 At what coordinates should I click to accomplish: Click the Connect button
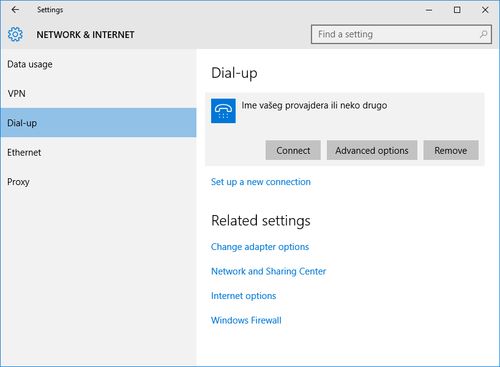point(293,150)
